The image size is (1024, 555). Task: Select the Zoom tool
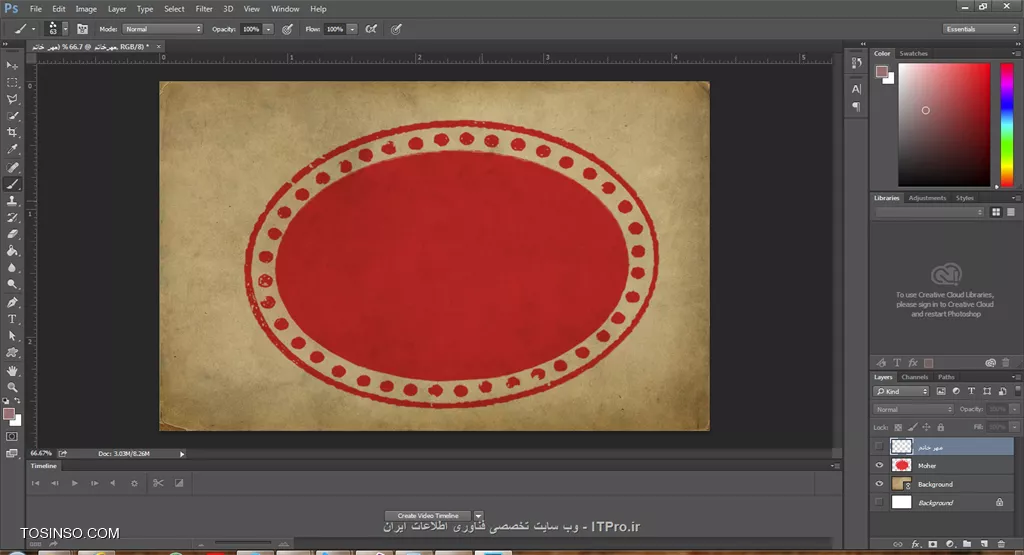click(x=12, y=387)
